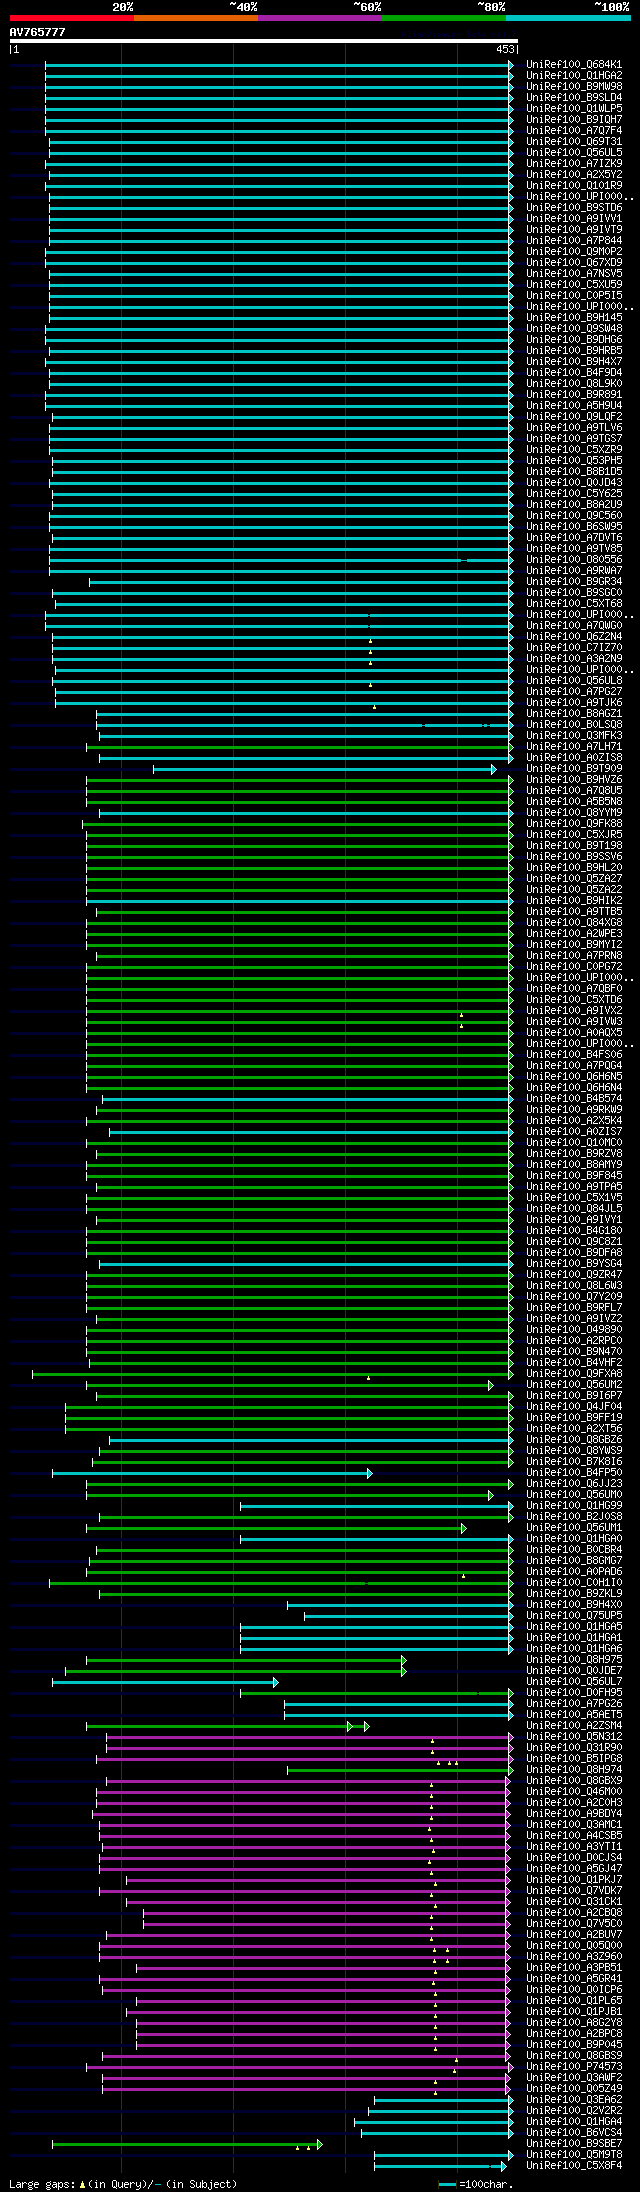
Task: Open hit UniRef100_A7Q7F4
Action: [574, 130]
